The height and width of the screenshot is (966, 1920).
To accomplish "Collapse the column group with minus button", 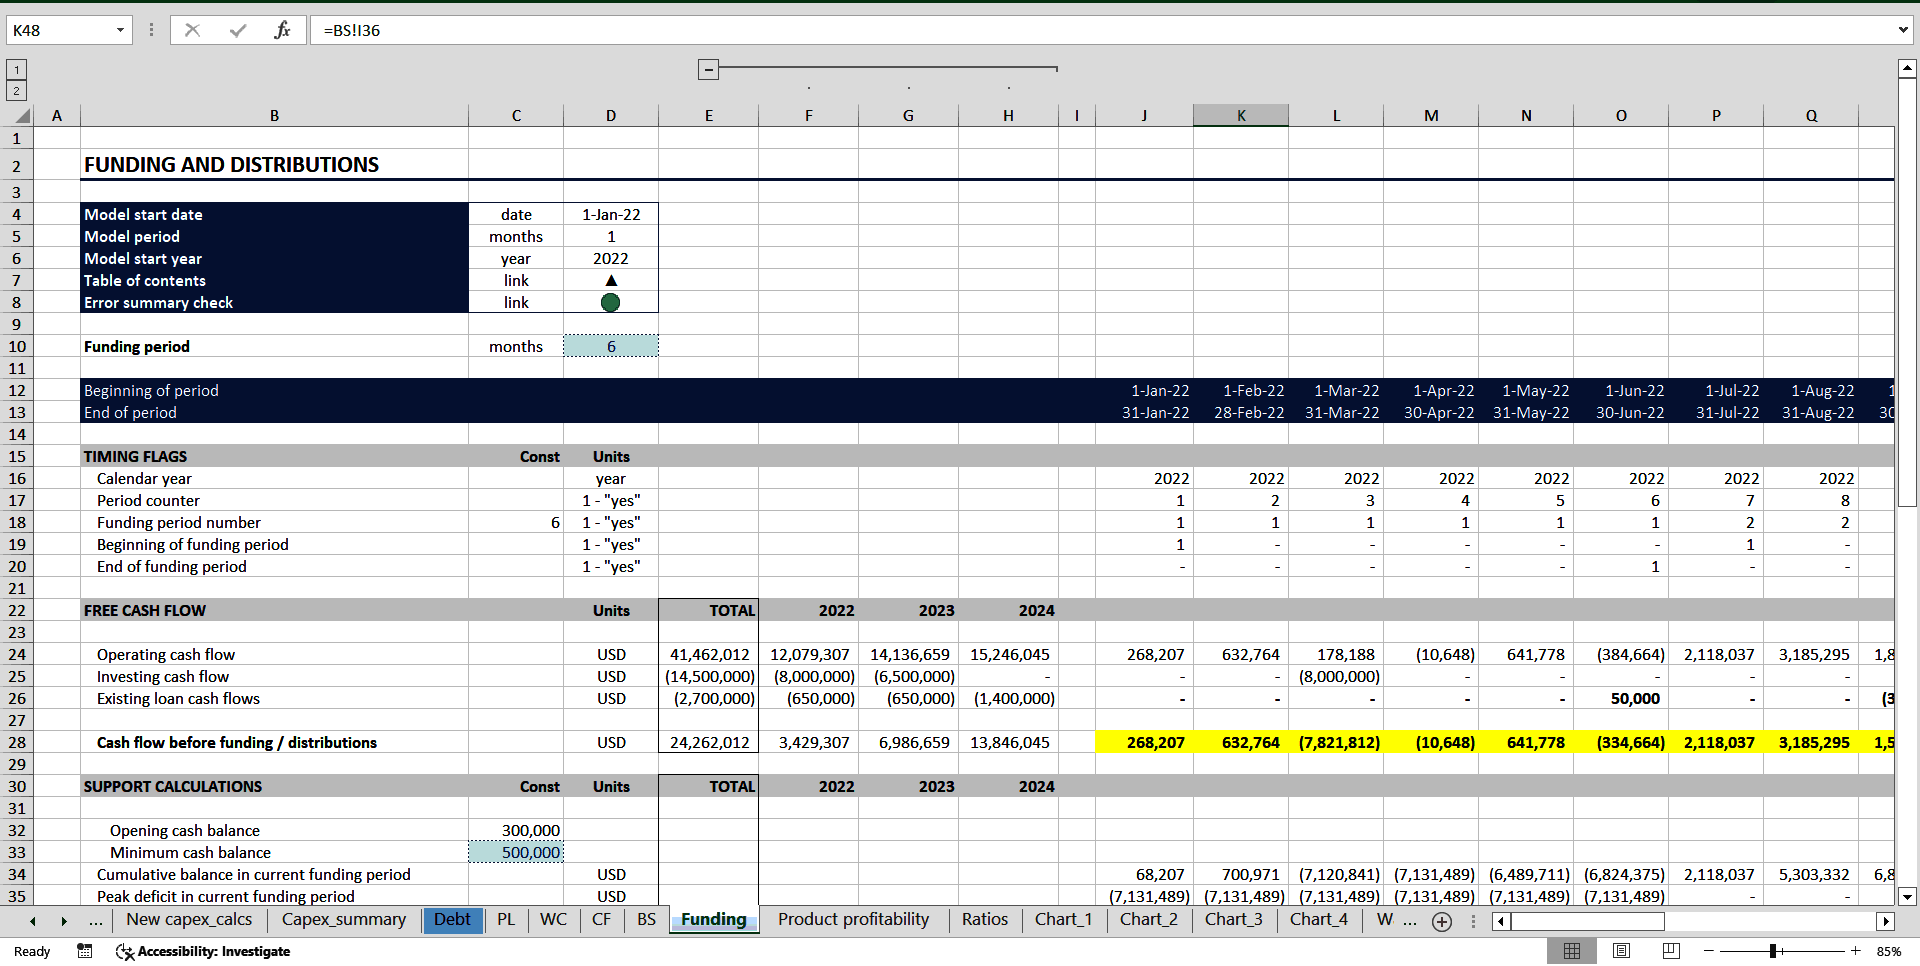I will [708, 69].
